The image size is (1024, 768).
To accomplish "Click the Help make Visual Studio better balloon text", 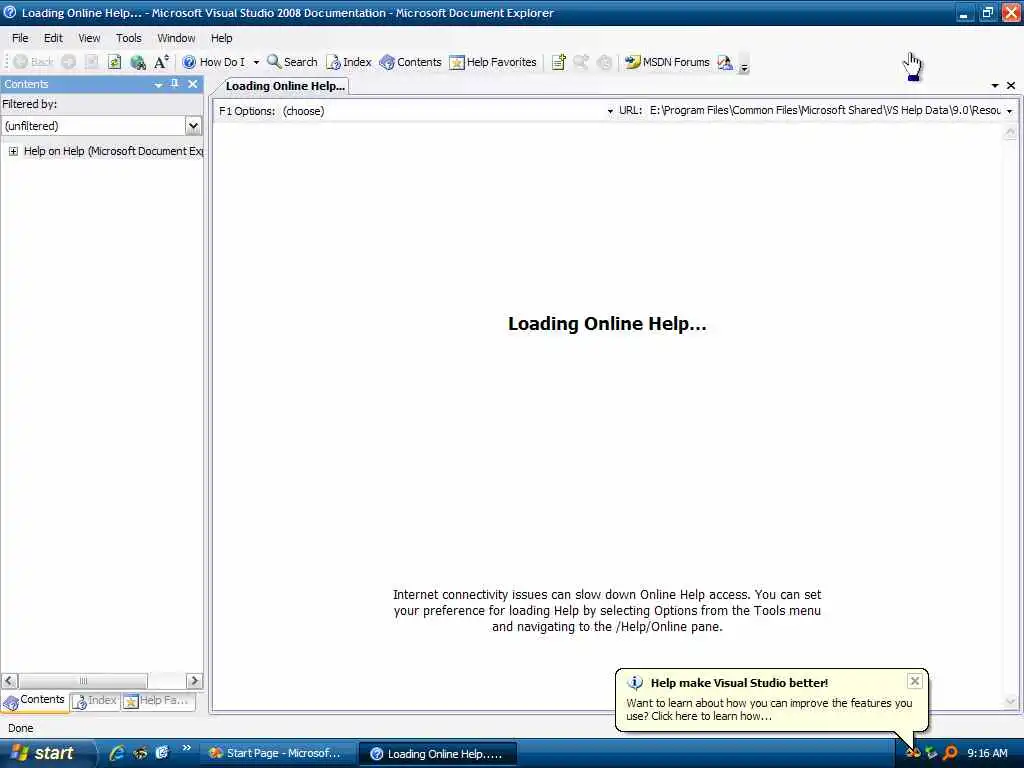I will coord(769,709).
